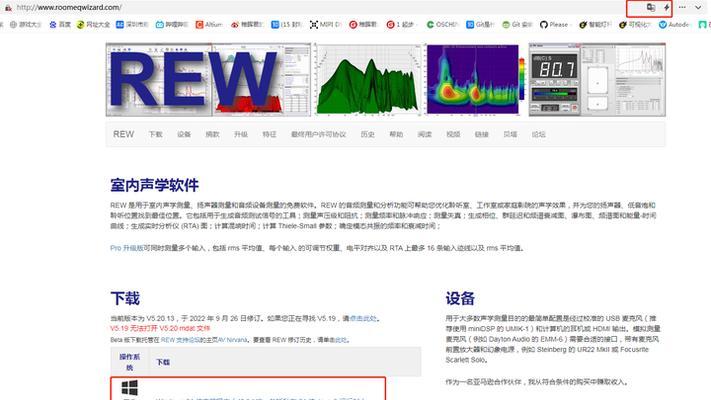711x400 pixels.
Task: Click the 下载 section heading
Action: tap(125, 298)
